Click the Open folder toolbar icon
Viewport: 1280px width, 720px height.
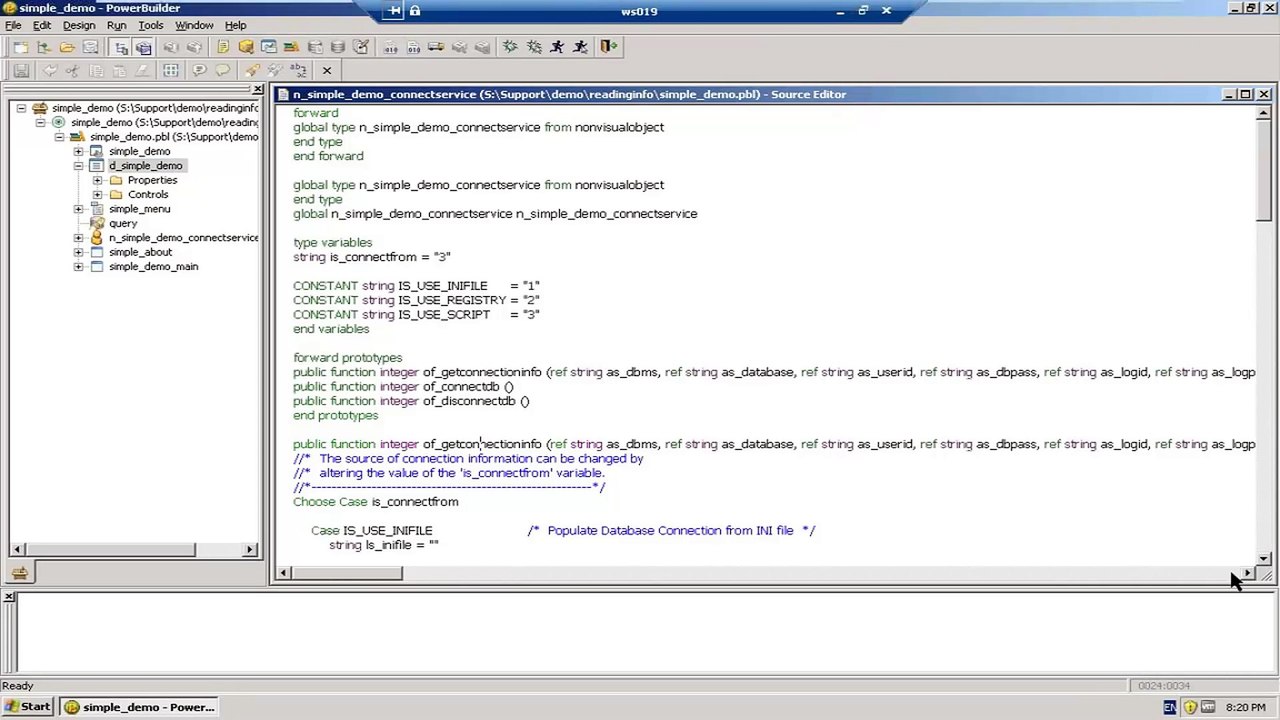coord(67,47)
